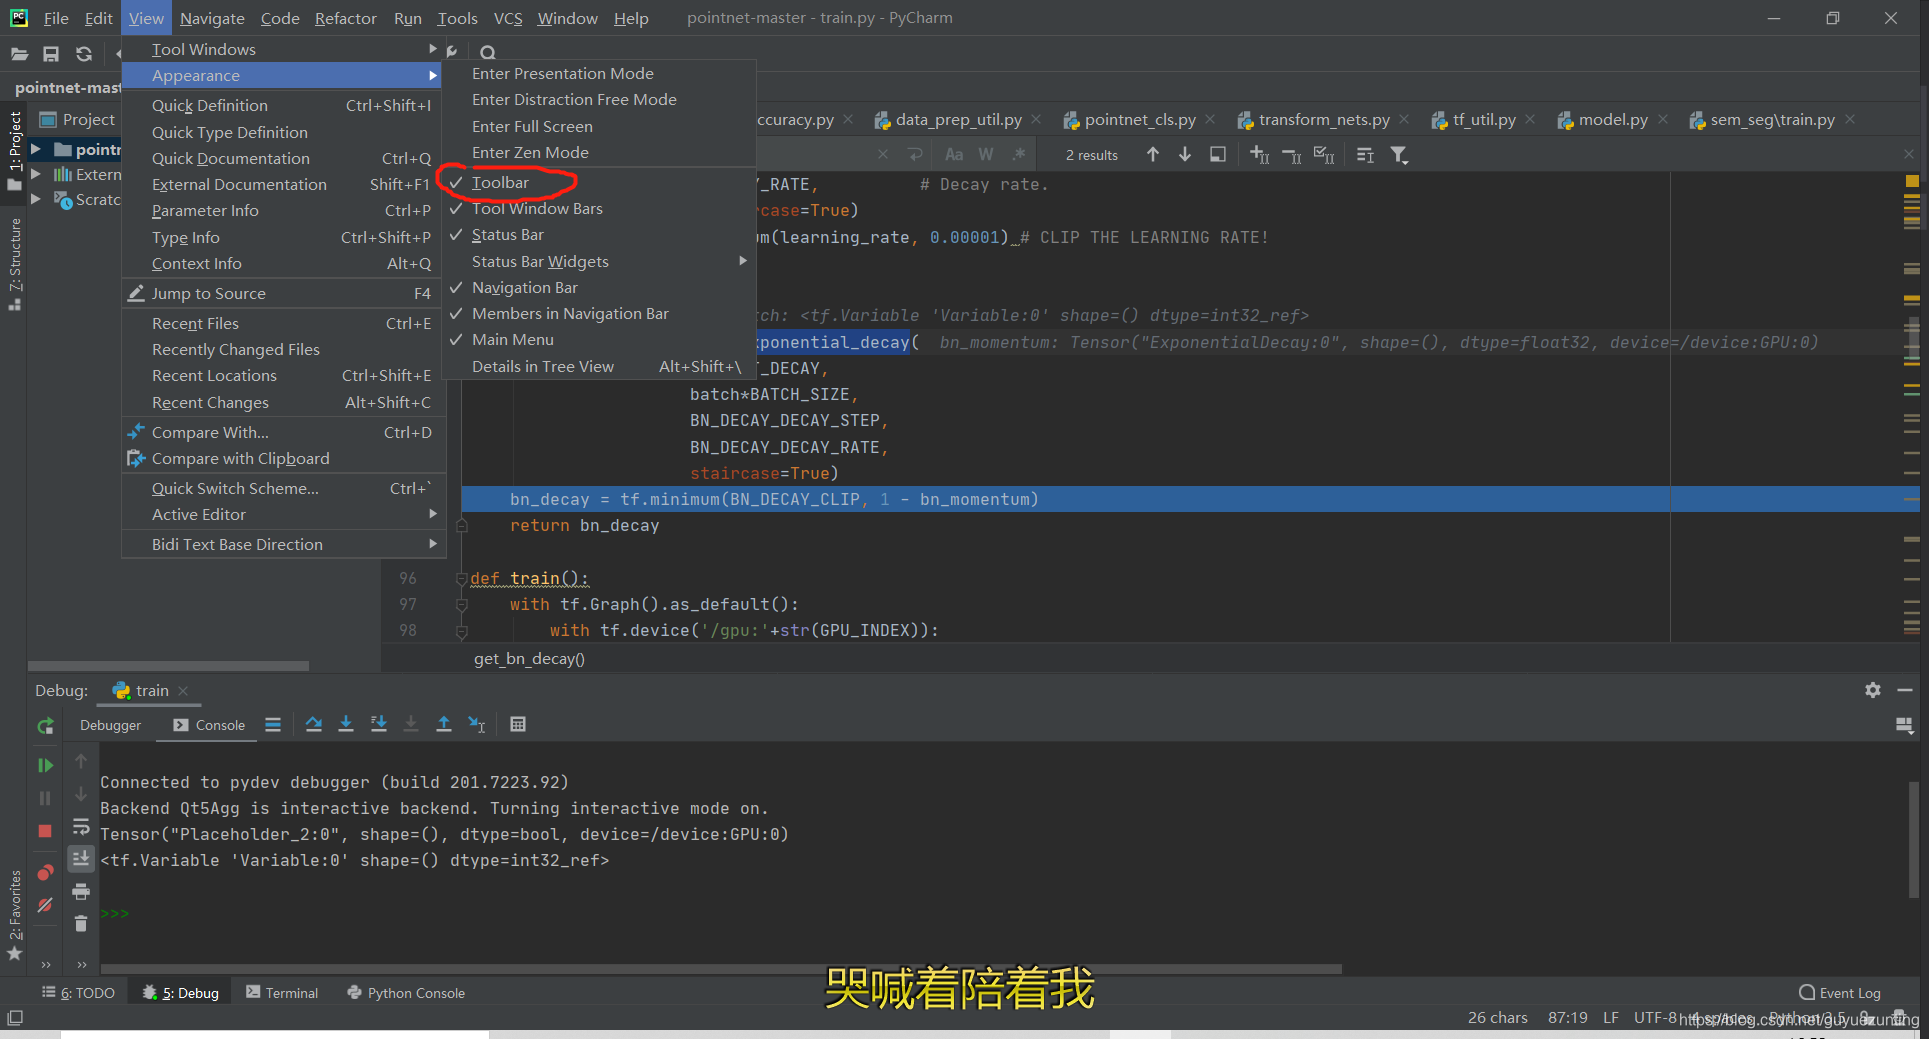Screen dimensions: 1929x1039
Task: Expand pointnet project tree node
Action: click(35, 149)
